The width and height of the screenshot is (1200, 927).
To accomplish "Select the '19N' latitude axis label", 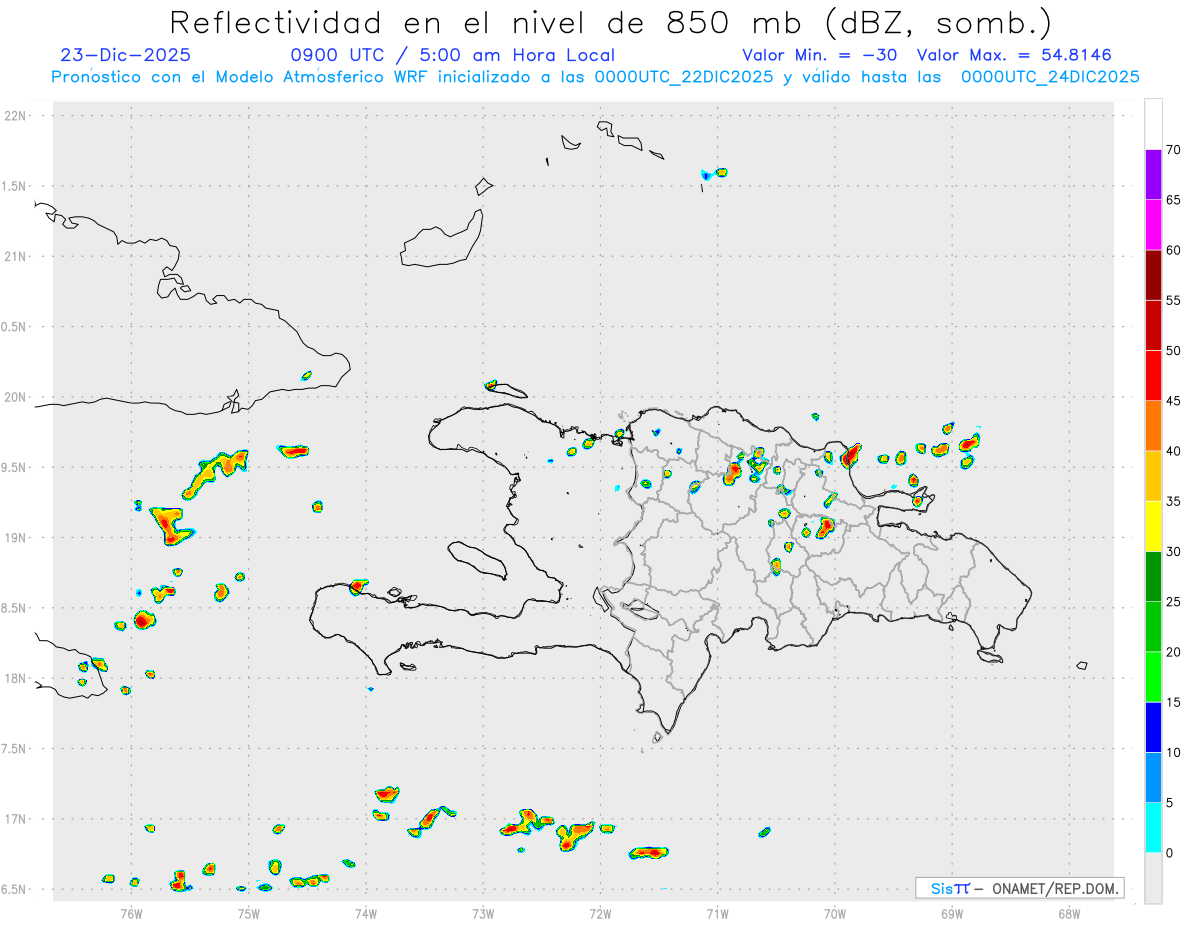I will (17, 537).
